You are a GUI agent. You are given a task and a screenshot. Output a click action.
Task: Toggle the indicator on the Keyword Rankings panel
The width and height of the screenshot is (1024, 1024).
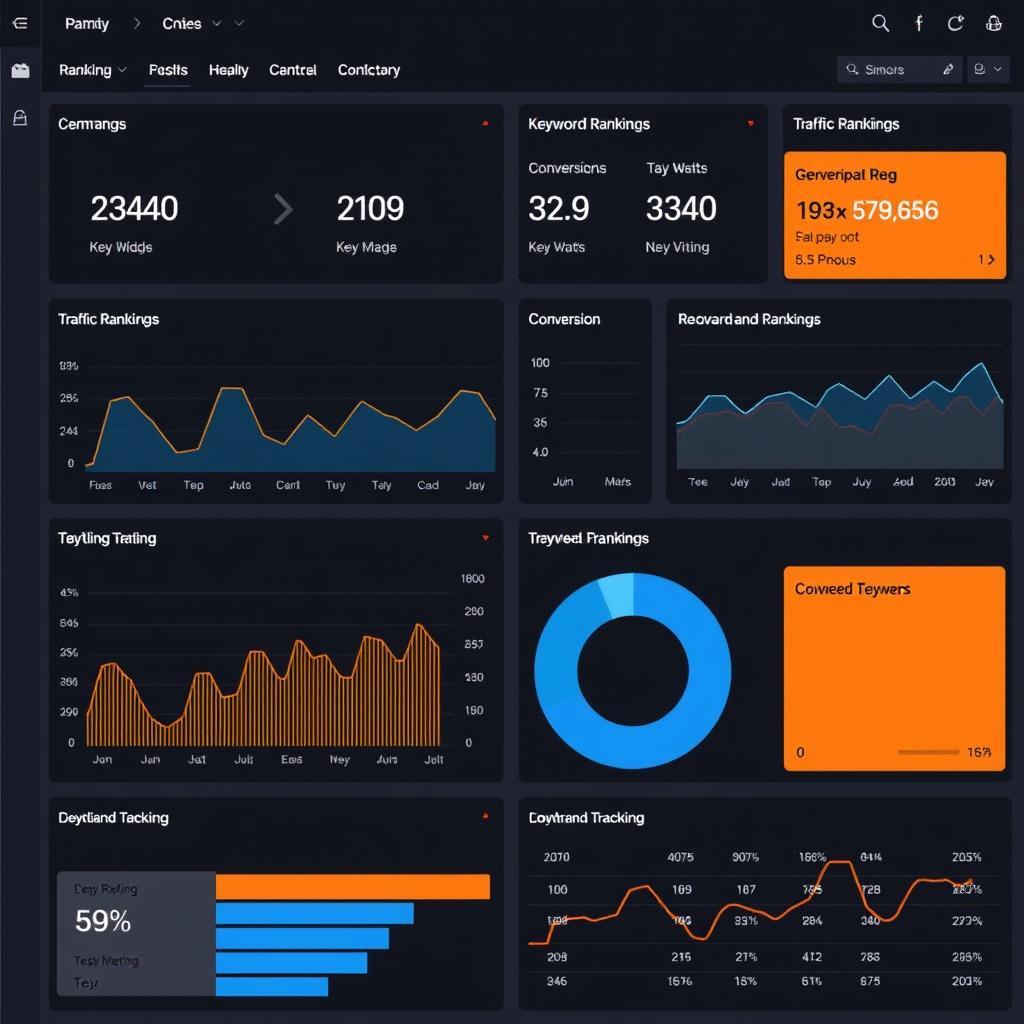(751, 124)
